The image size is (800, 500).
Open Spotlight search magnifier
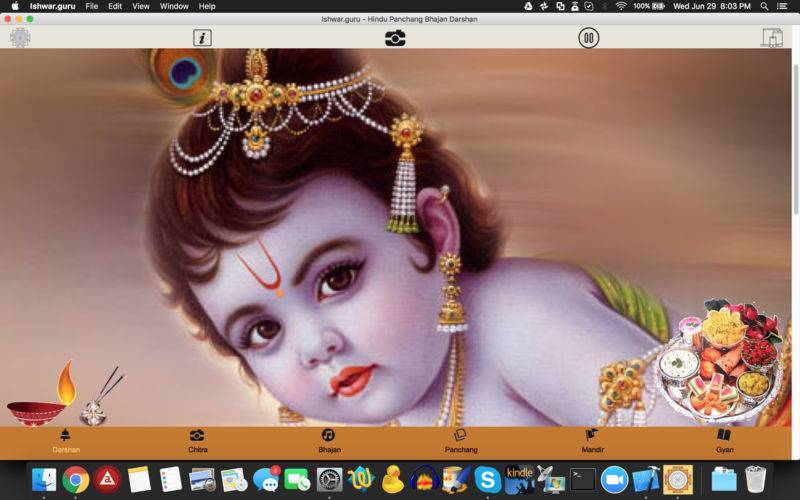pos(764,6)
